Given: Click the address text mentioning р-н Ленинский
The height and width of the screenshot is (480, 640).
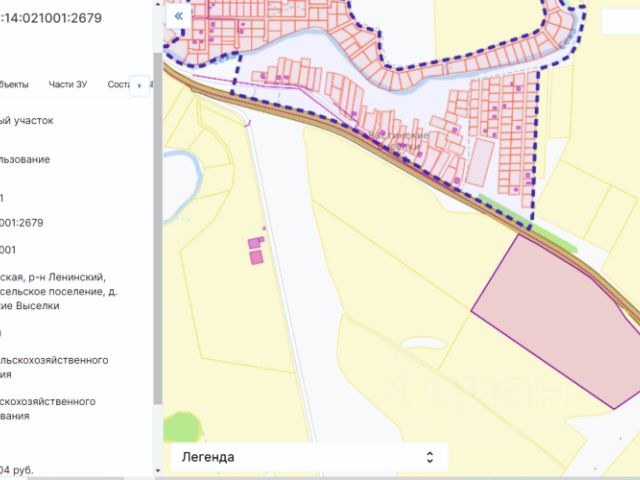Looking at the screenshot, I should tap(53, 277).
